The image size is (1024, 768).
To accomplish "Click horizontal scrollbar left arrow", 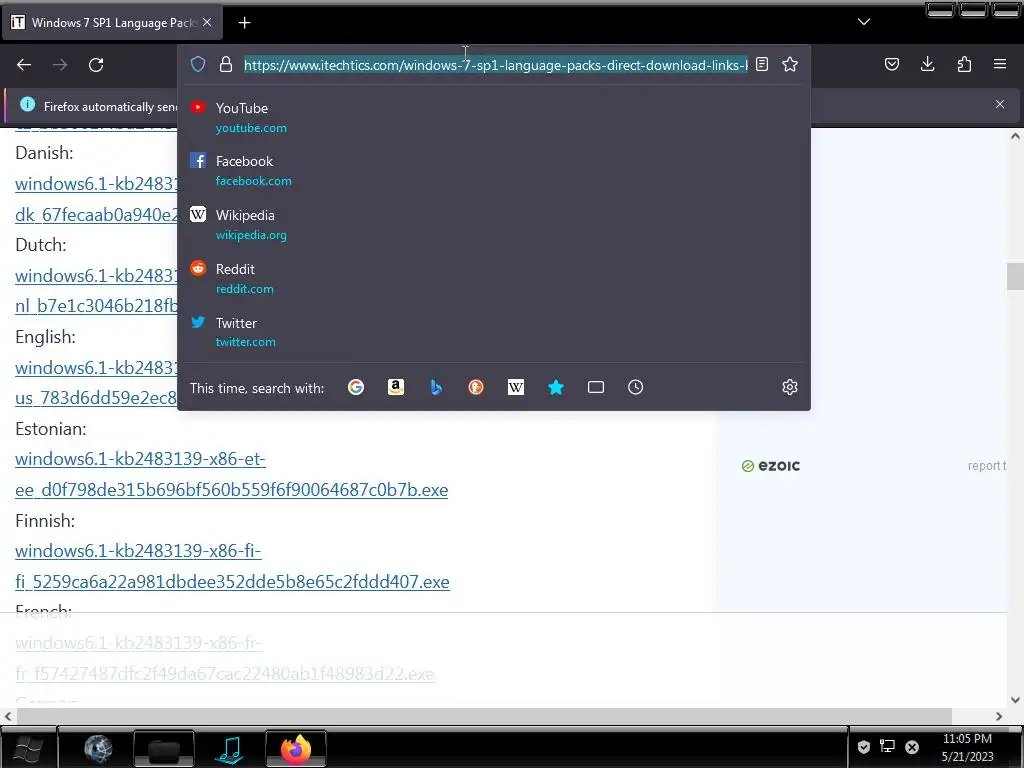I will (8, 716).
